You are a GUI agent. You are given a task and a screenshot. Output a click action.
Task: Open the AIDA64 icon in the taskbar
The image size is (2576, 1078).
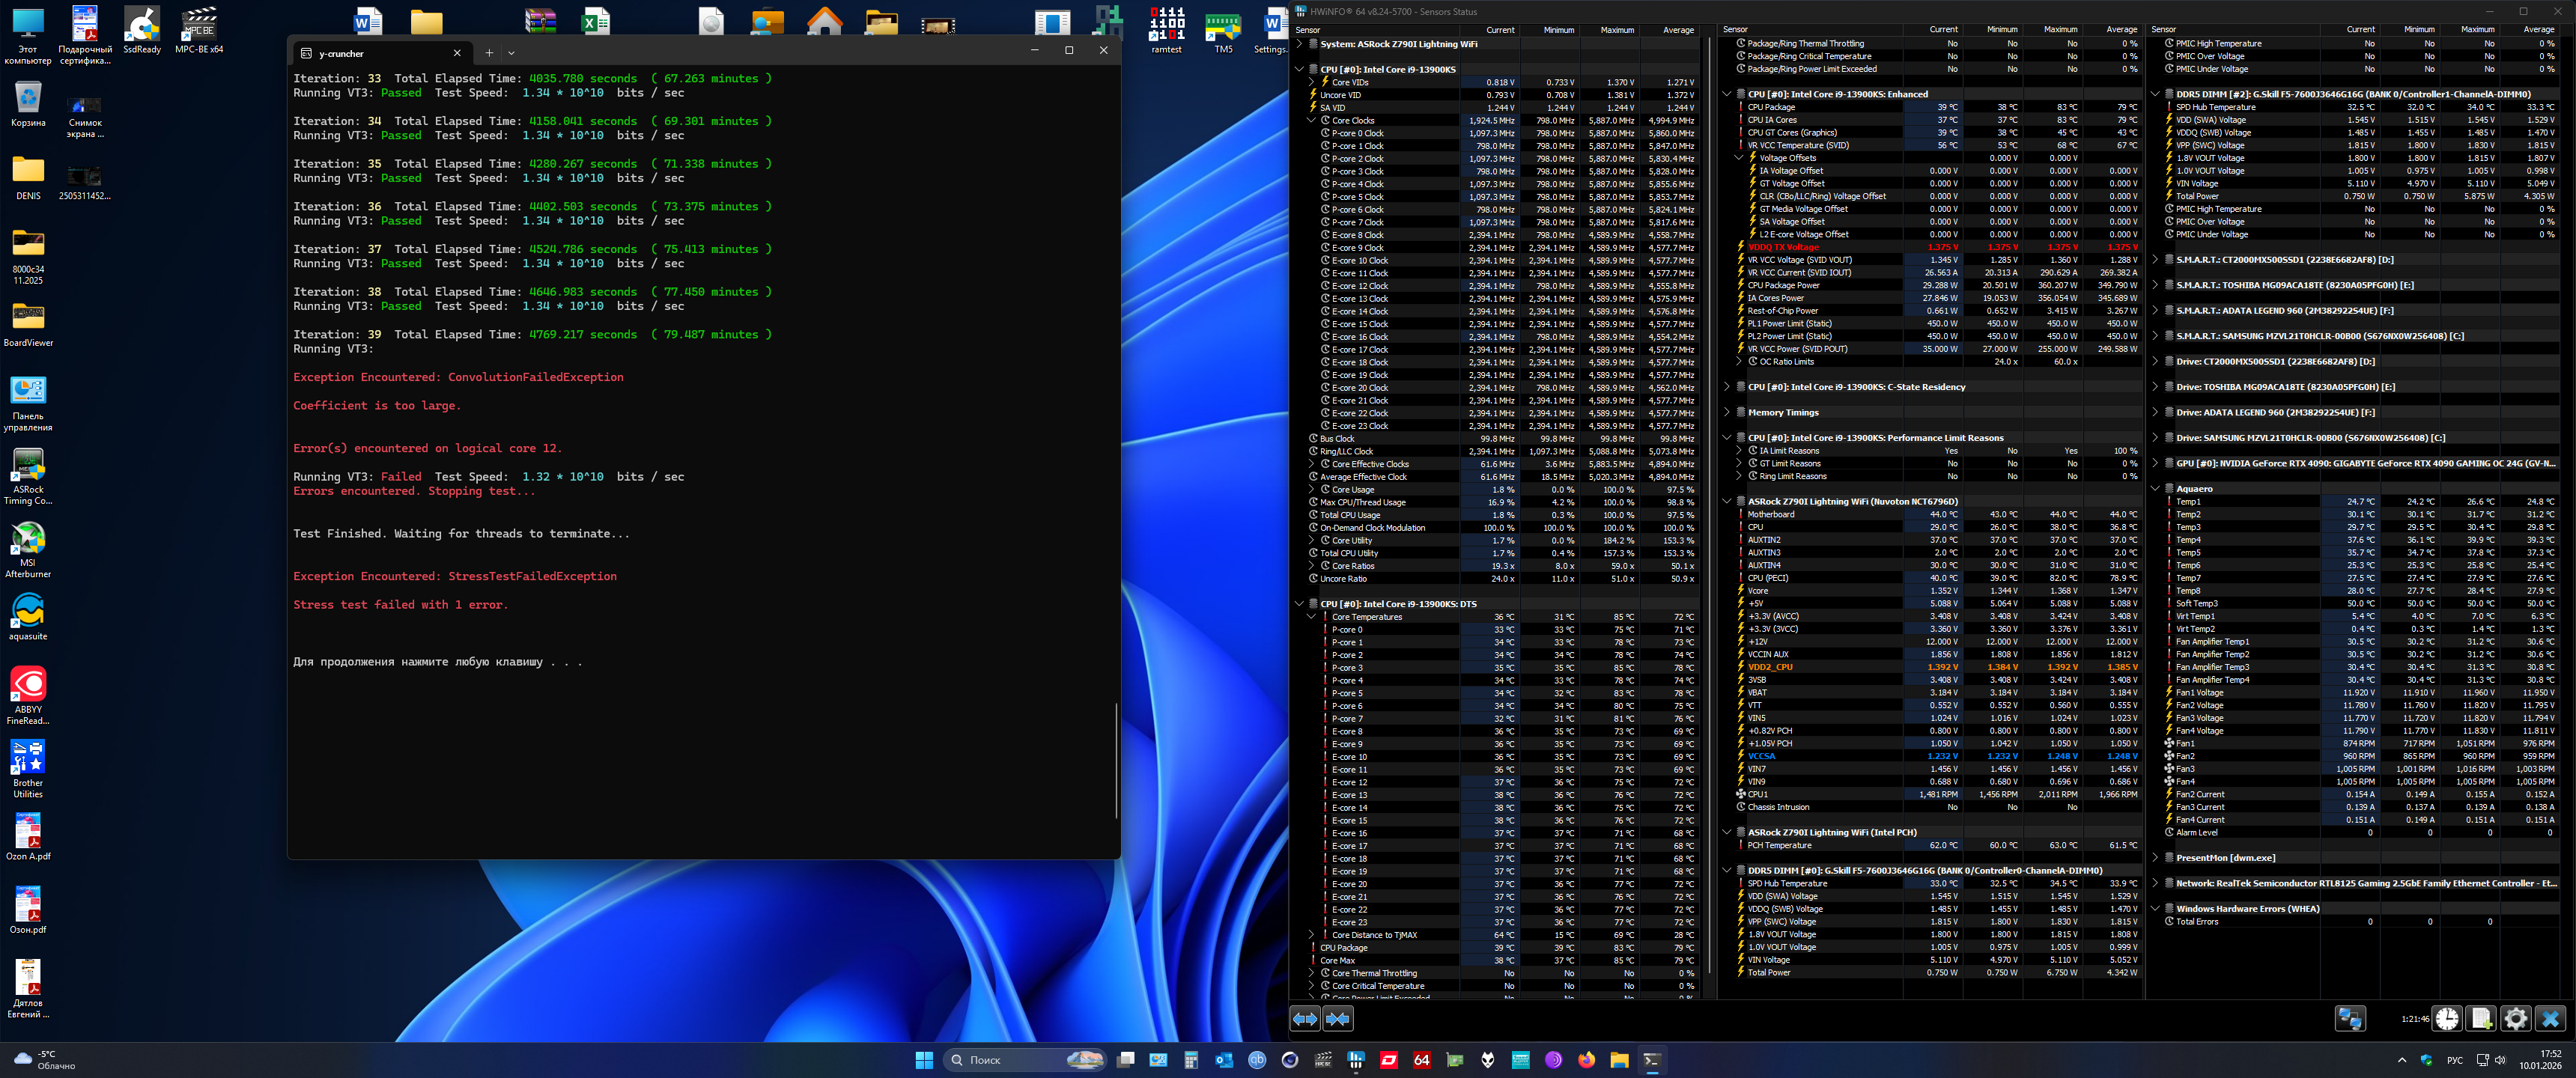1421,1060
